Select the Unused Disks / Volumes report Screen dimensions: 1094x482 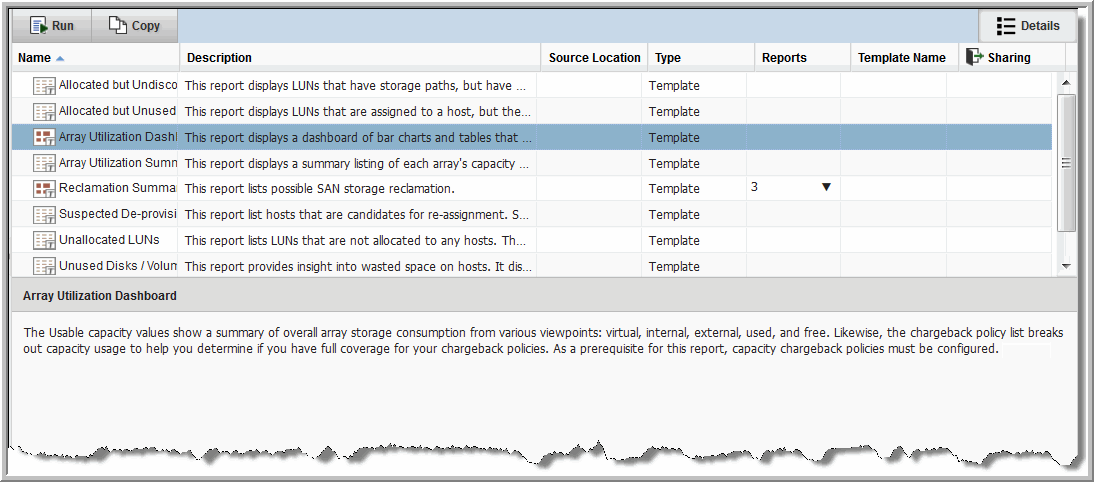[116, 266]
